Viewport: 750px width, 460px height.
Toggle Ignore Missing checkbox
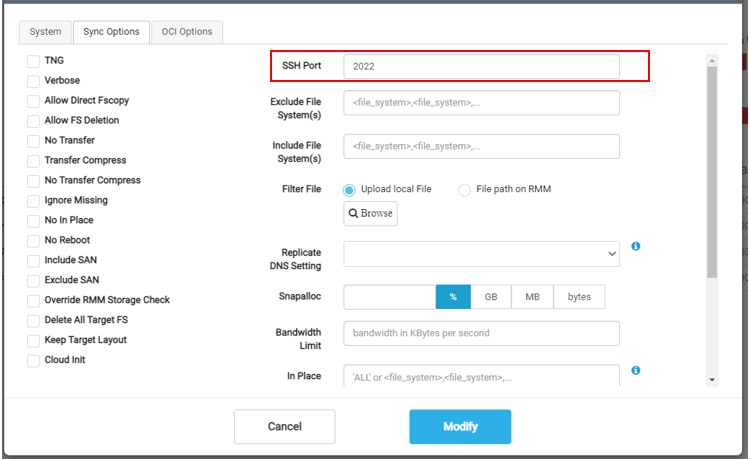point(33,201)
